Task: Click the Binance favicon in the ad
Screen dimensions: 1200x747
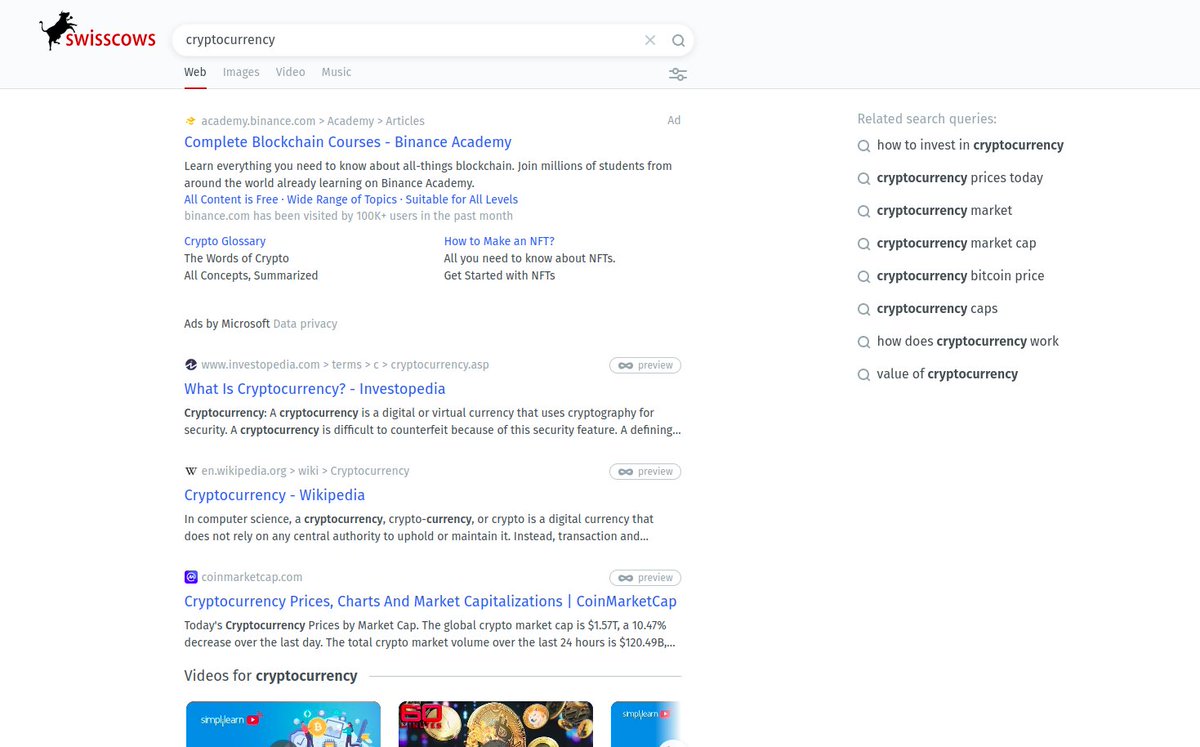Action: tap(190, 121)
